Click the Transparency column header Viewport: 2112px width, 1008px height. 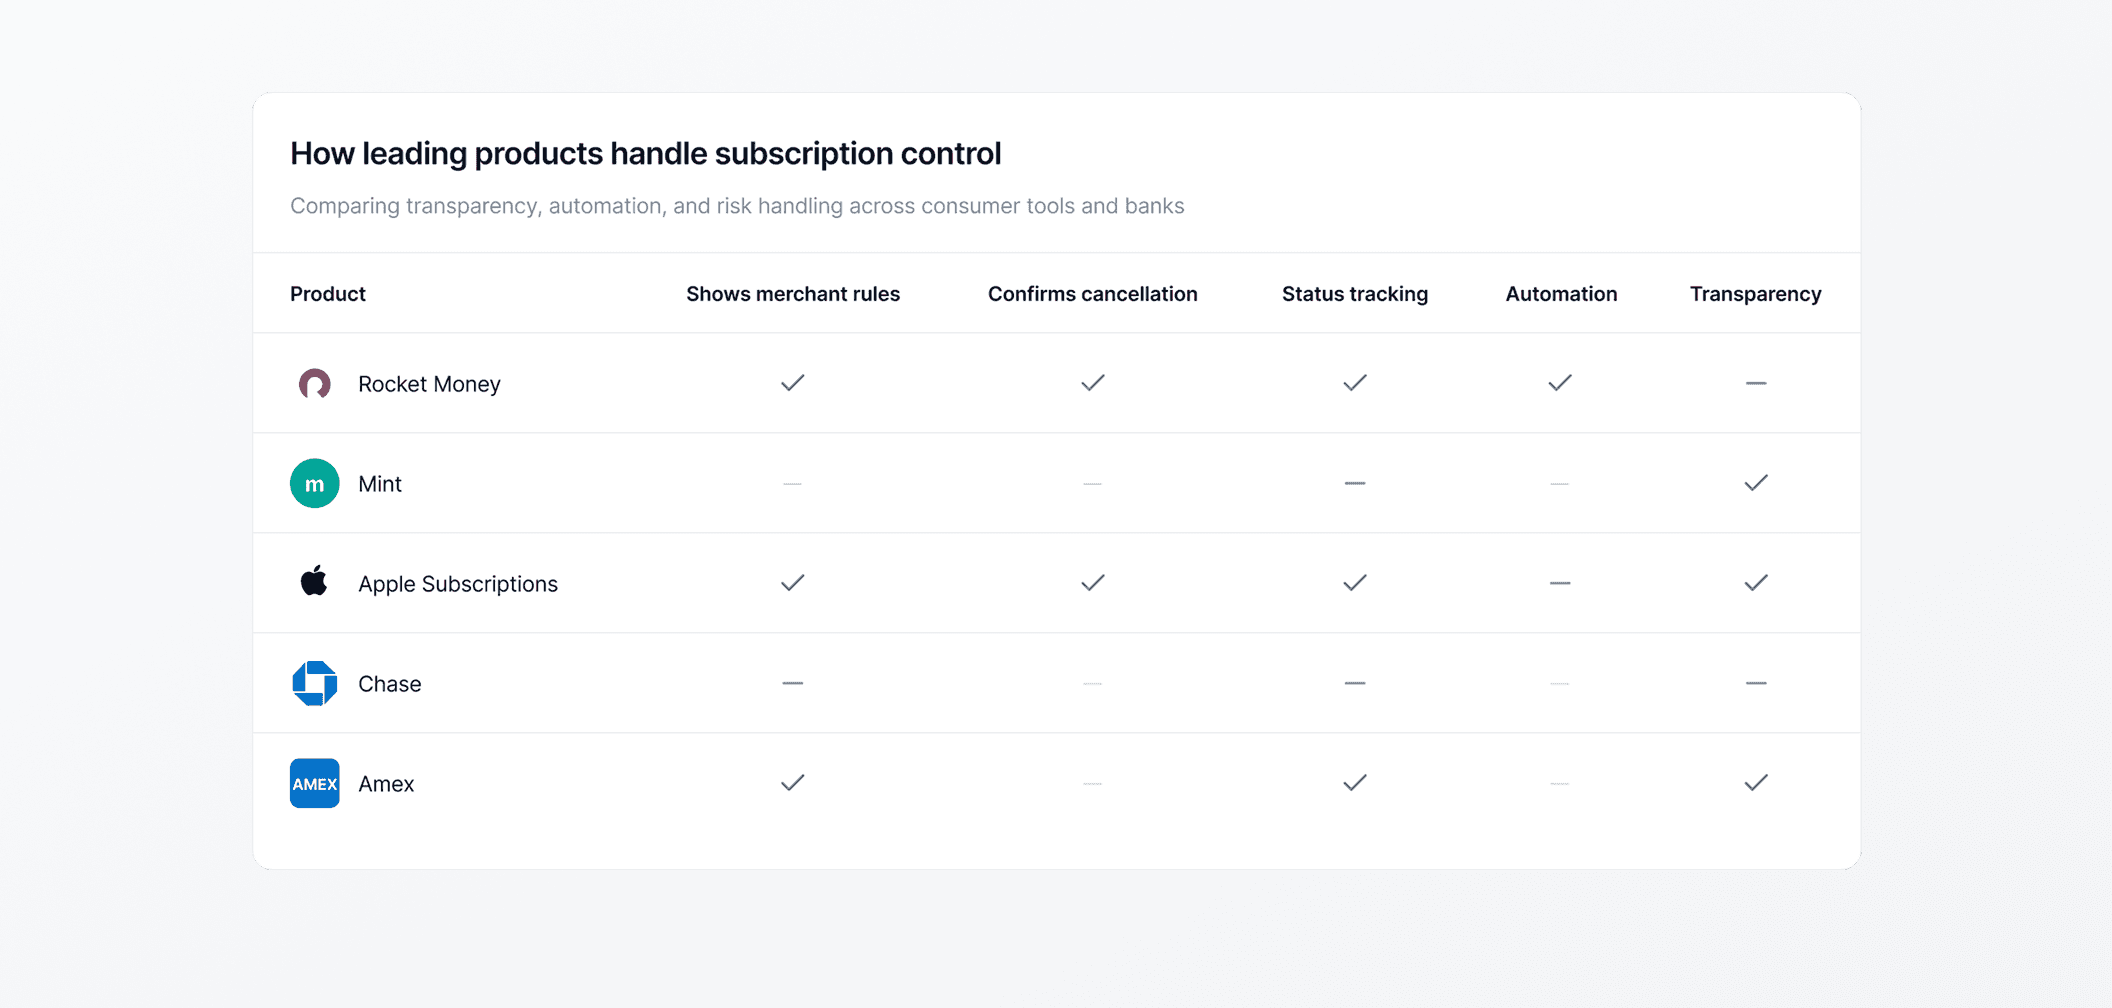point(1755,294)
